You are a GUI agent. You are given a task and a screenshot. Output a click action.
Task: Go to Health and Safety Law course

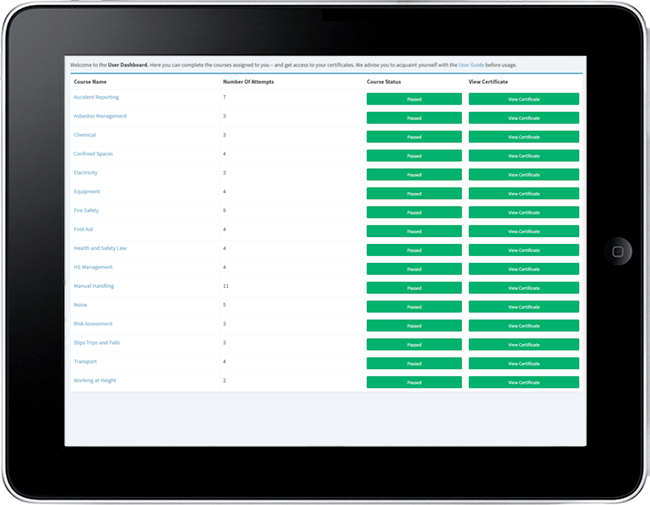click(100, 248)
